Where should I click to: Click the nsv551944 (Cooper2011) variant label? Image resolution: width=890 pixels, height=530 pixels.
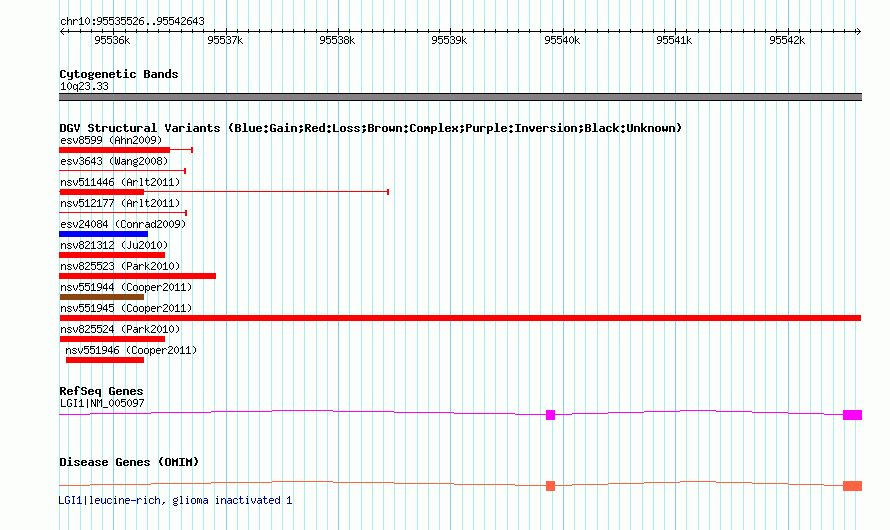pyautogui.click(x=126, y=287)
